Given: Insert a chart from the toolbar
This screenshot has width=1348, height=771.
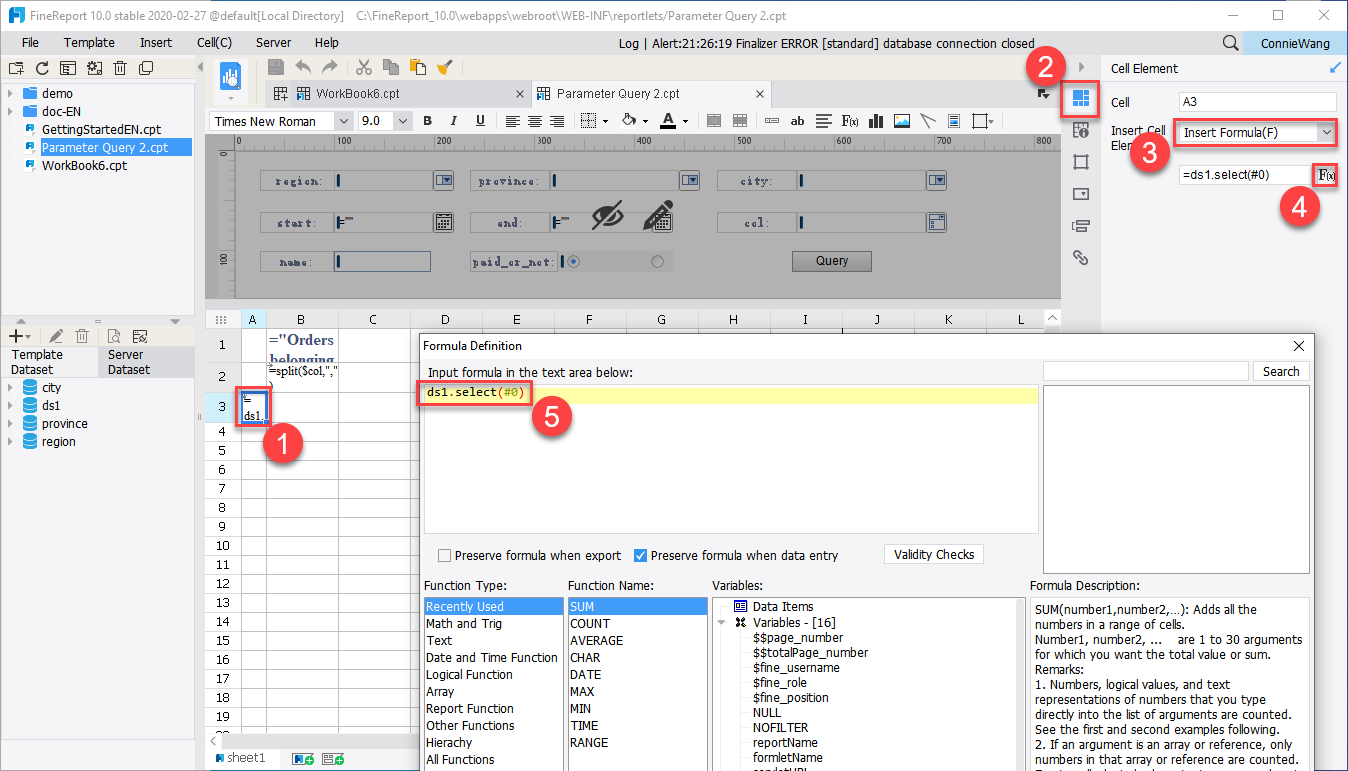Looking at the screenshot, I should (875, 120).
